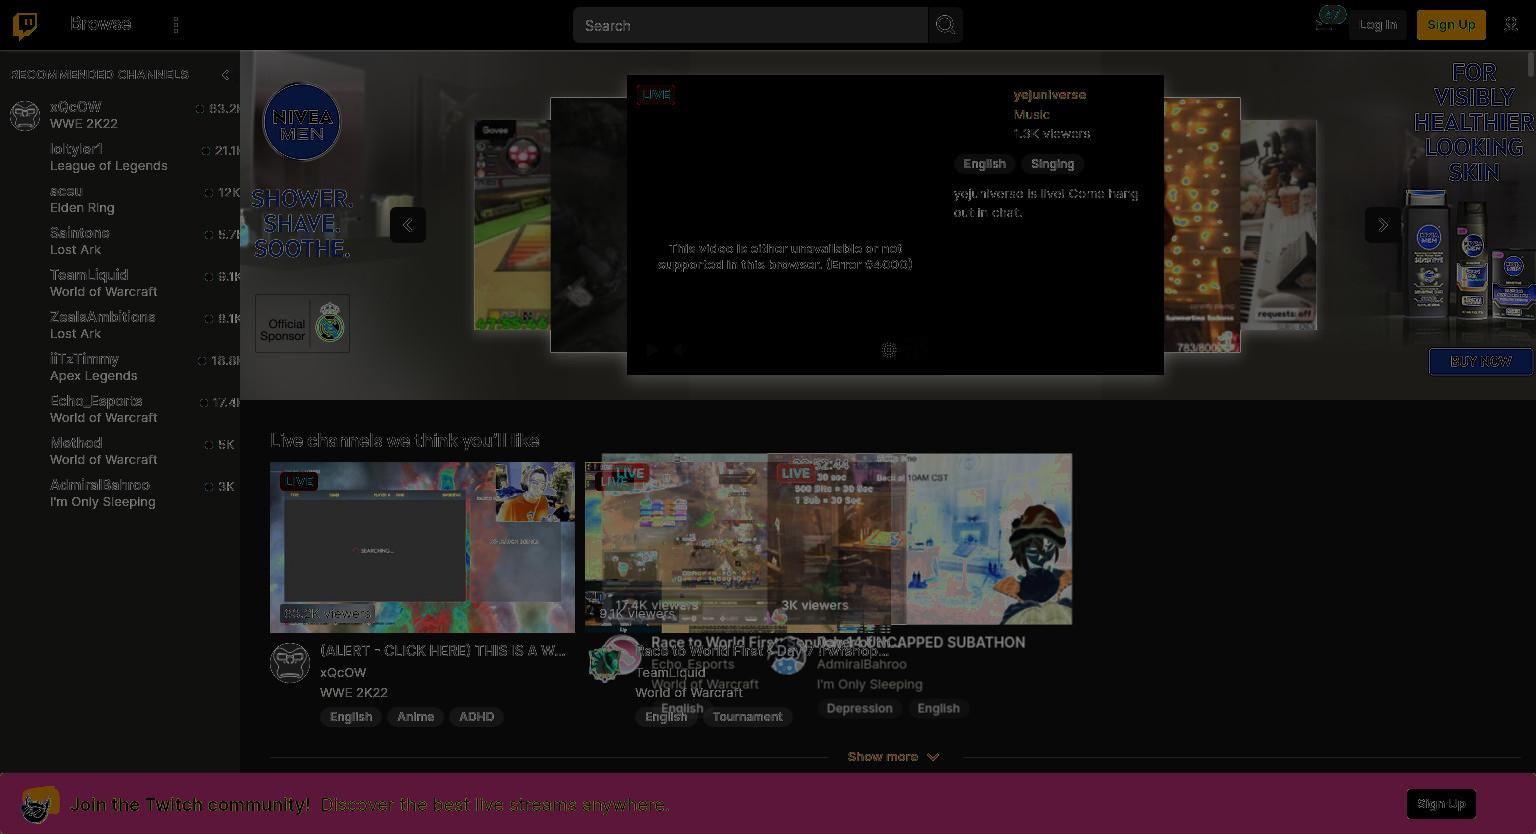Image resolution: width=1536 pixels, height=834 pixels.
Task: Play the featured stream video
Action: pos(651,350)
